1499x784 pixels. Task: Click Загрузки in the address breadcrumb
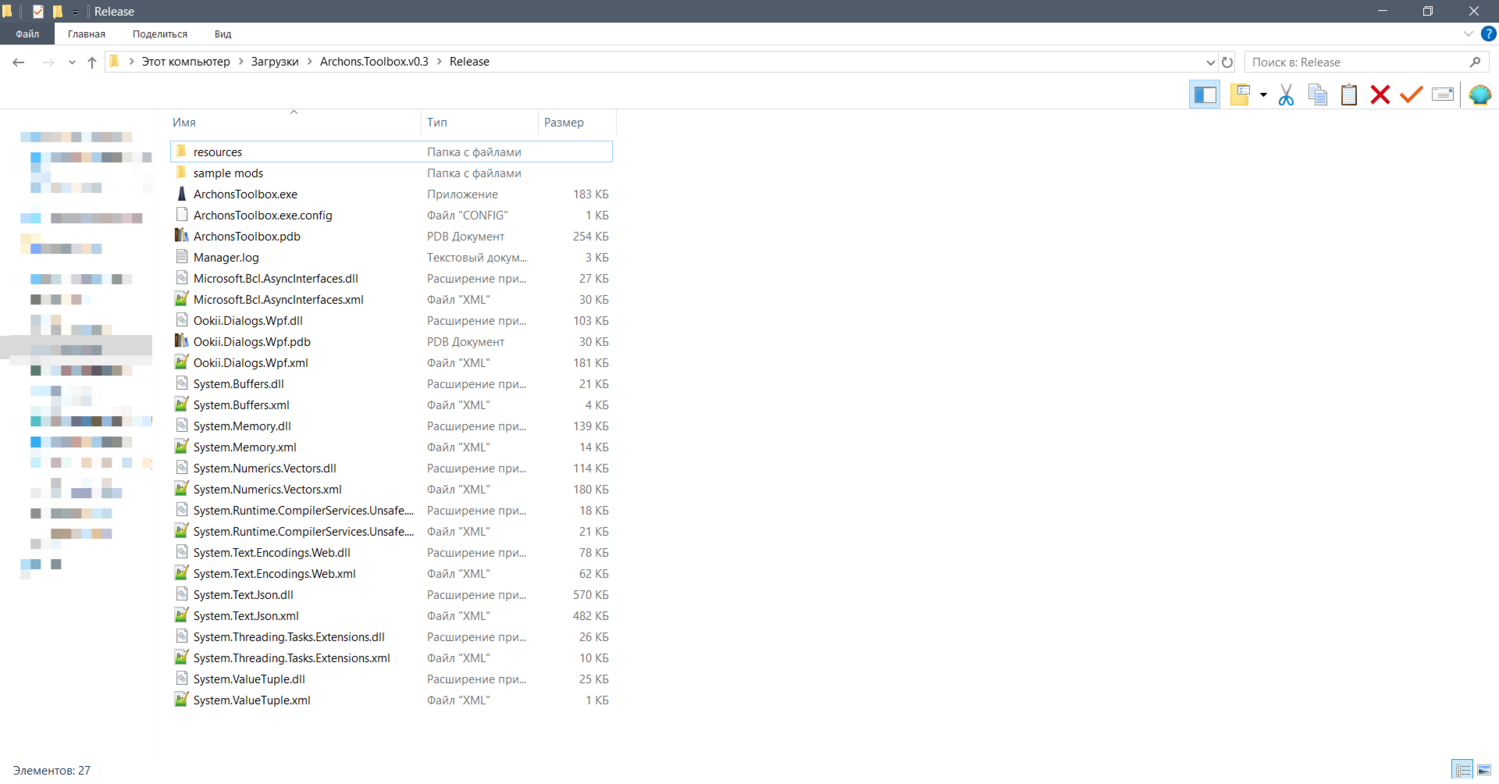(275, 62)
